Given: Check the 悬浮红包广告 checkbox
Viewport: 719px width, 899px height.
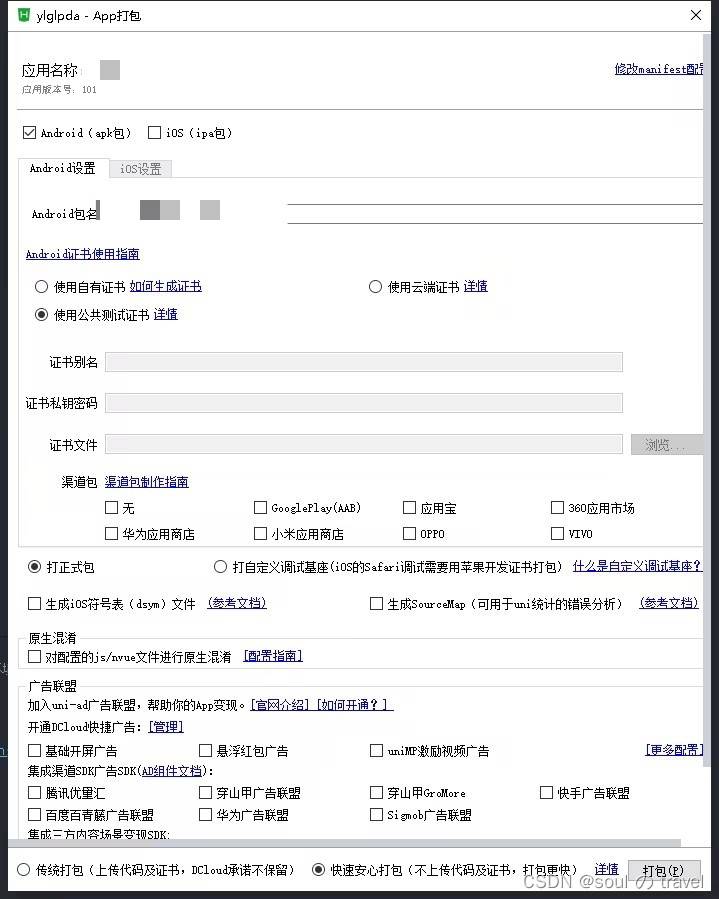Looking at the screenshot, I should click(205, 751).
